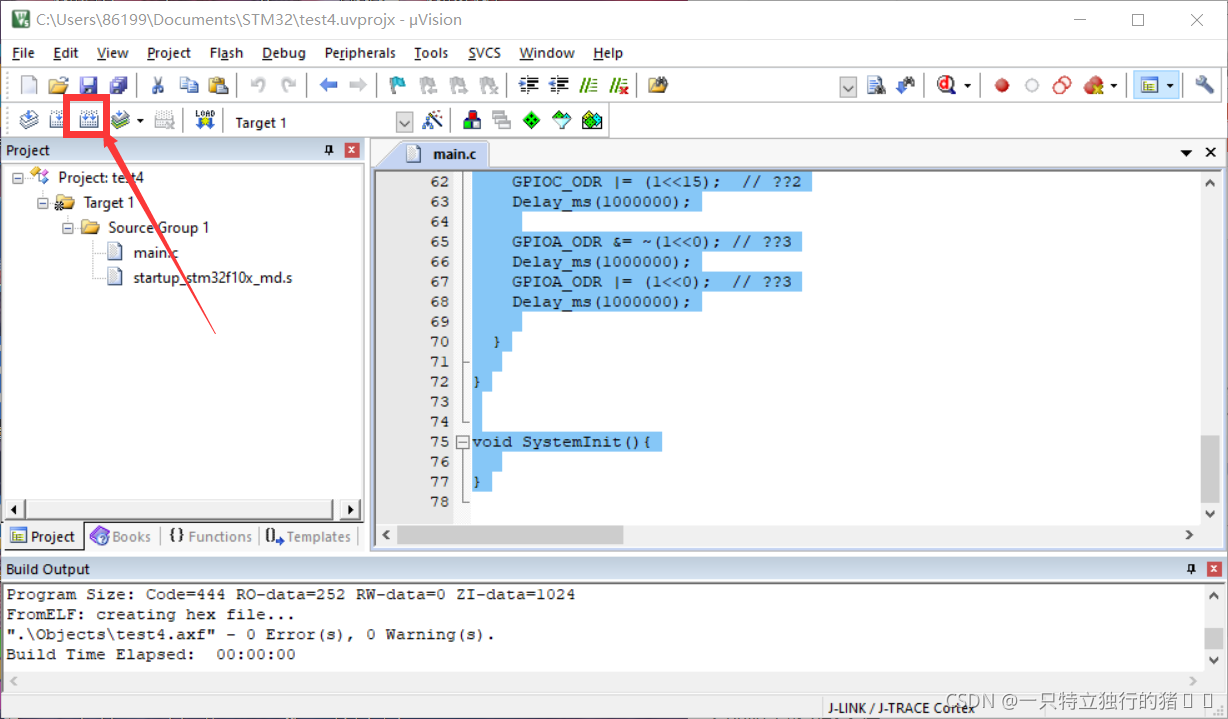Screen dimensions: 1228x719
Task: Click the editor vertical scrollbar thumb
Action: (1210, 468)
